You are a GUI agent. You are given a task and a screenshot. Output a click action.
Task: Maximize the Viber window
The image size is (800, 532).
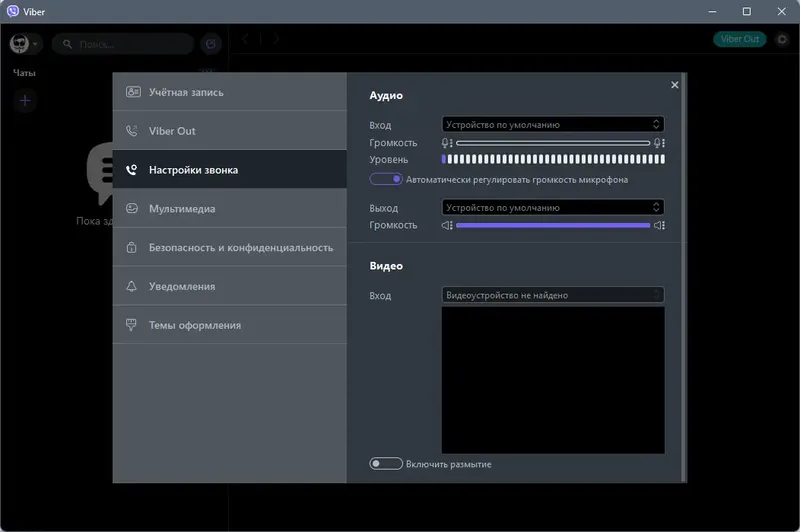click(746, 11)
